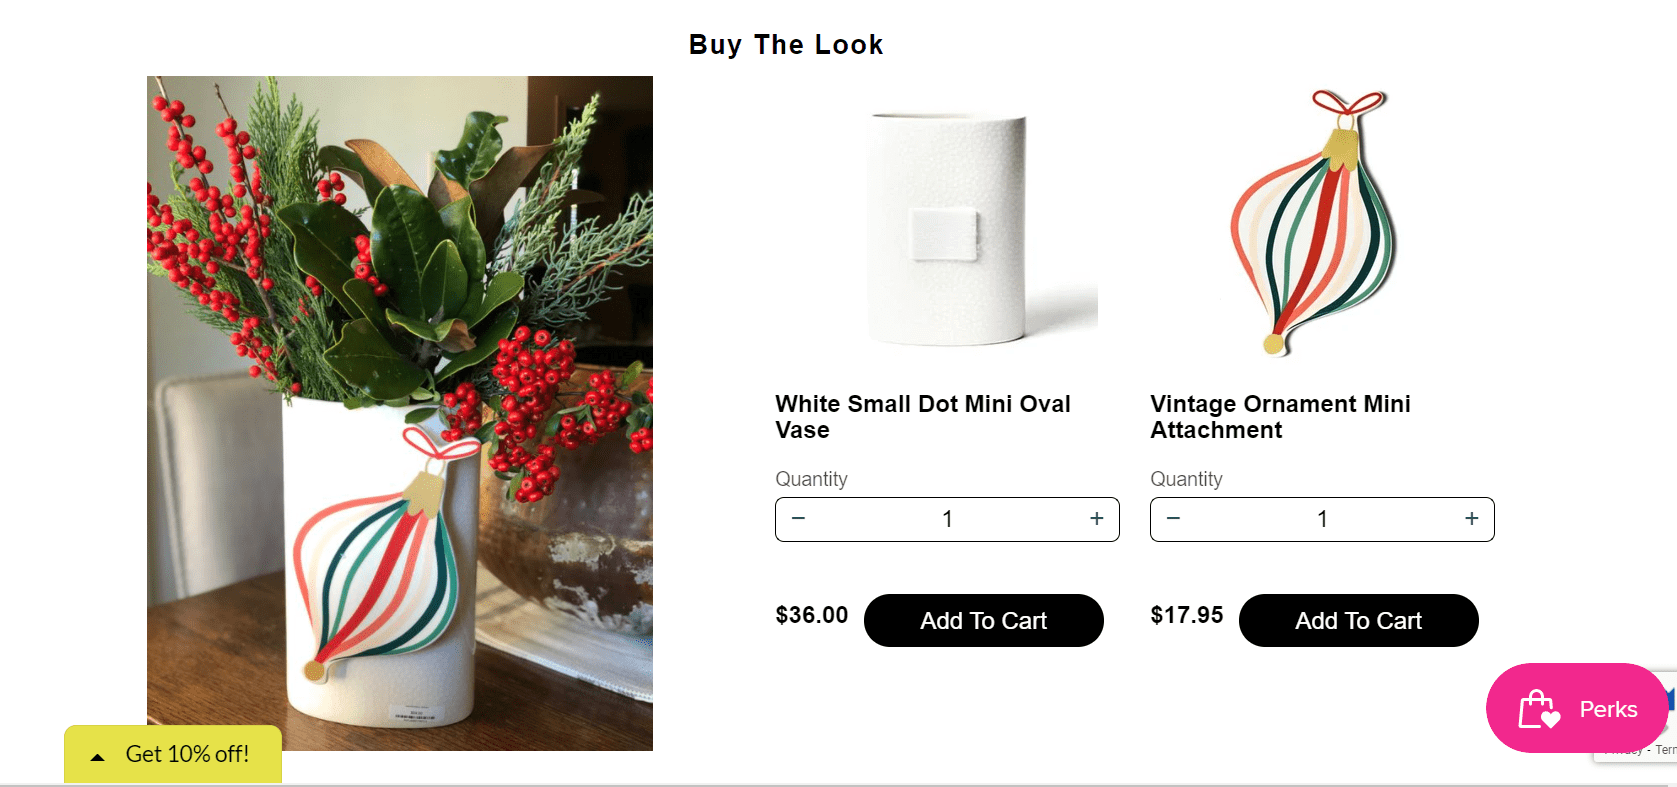Add White Small Dot Mini Oval Vase to cart

click(983, 620)
